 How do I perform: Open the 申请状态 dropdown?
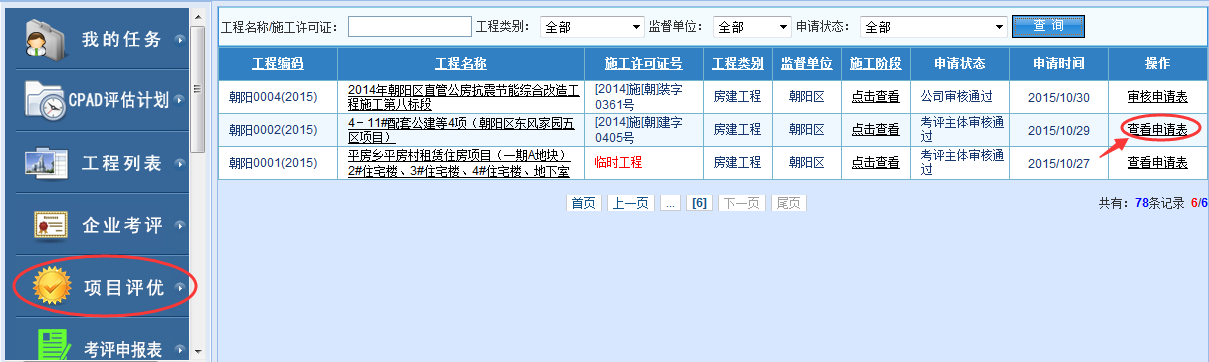[933, 26]
